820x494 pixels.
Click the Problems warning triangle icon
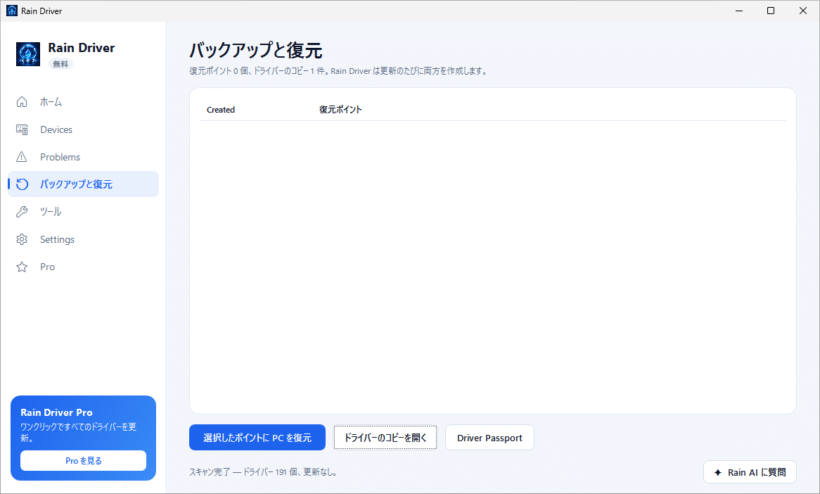pos(21,157)
